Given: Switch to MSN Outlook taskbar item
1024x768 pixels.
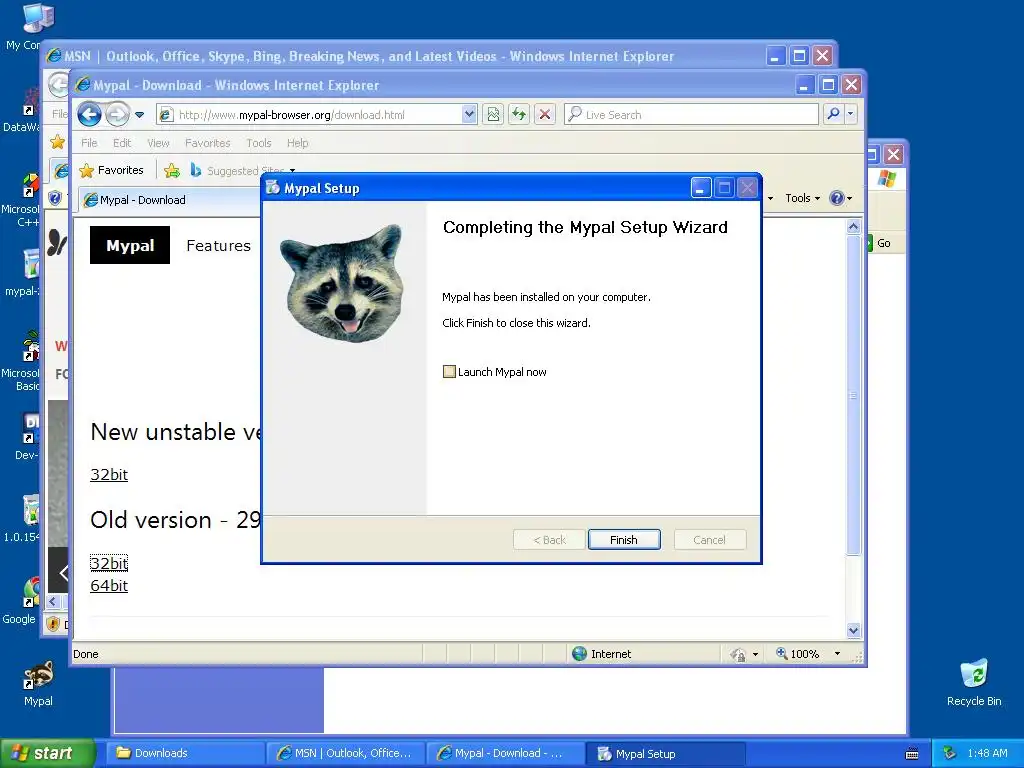Looking at the screenshot, I should click(345, 753).
